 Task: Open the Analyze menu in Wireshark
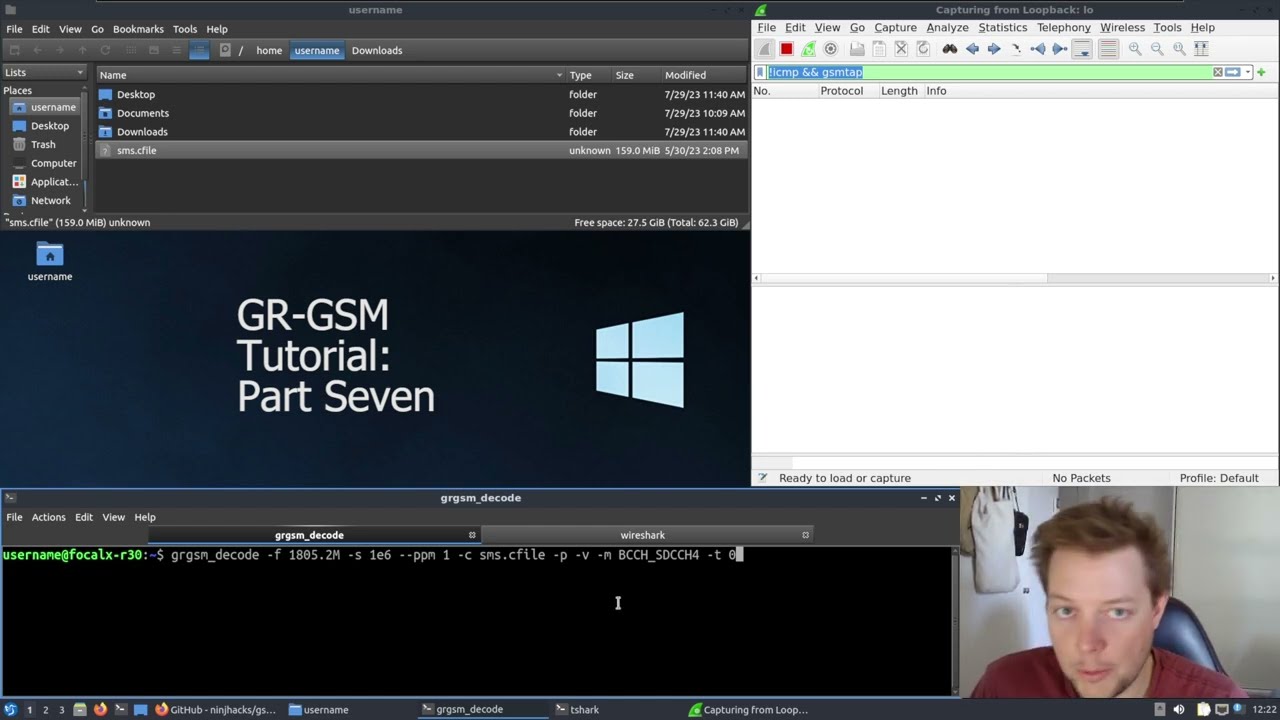click(947, 28)
